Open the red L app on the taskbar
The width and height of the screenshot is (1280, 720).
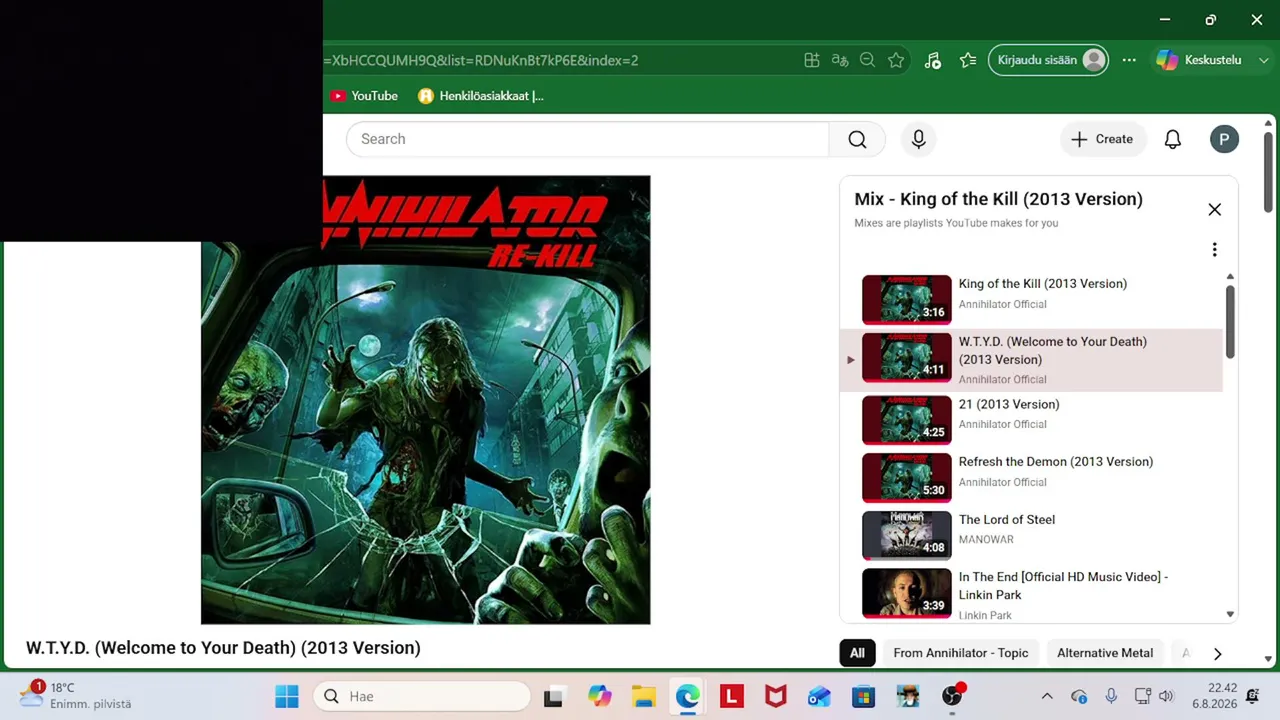[732, 697]
